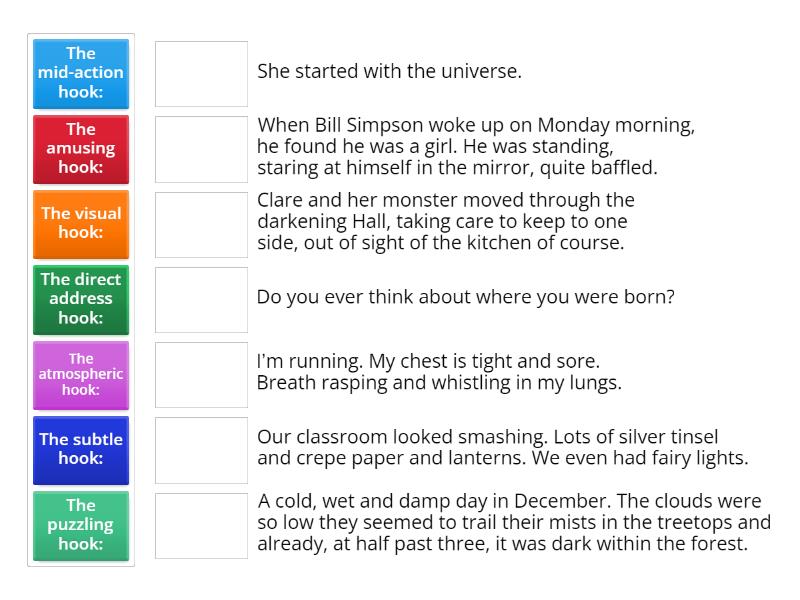Pick the dark blue subtle hook tile

[x=81, y=449]
